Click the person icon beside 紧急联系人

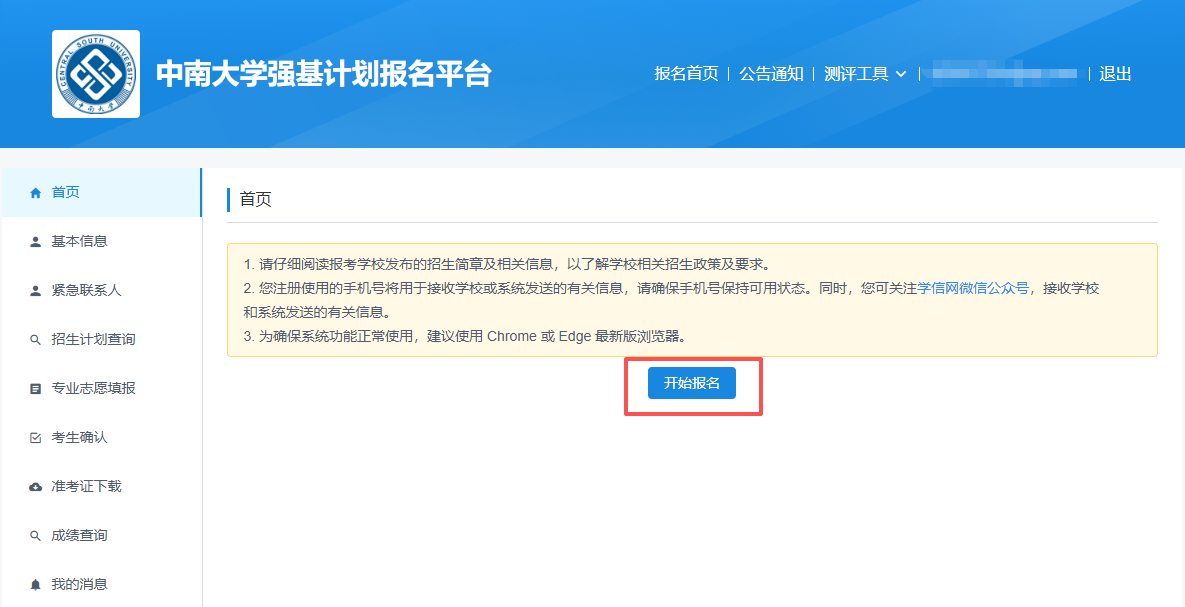click(36, 290)
